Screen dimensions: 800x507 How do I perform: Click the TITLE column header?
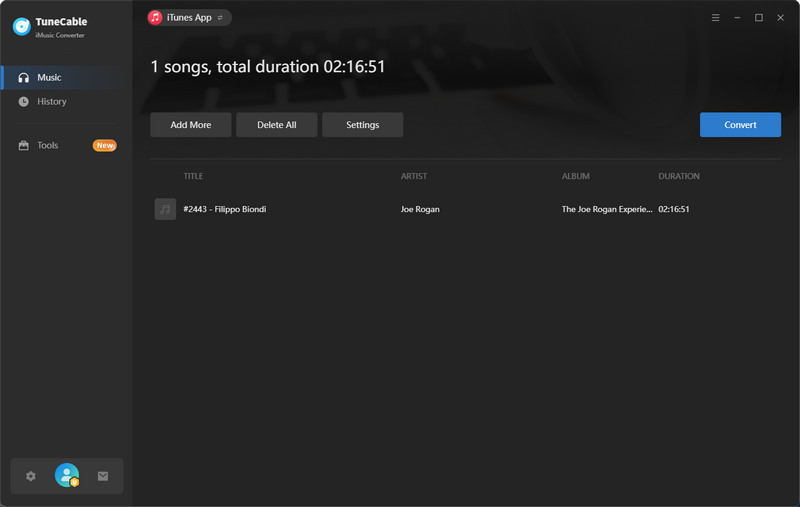click(x=193, y=176)
